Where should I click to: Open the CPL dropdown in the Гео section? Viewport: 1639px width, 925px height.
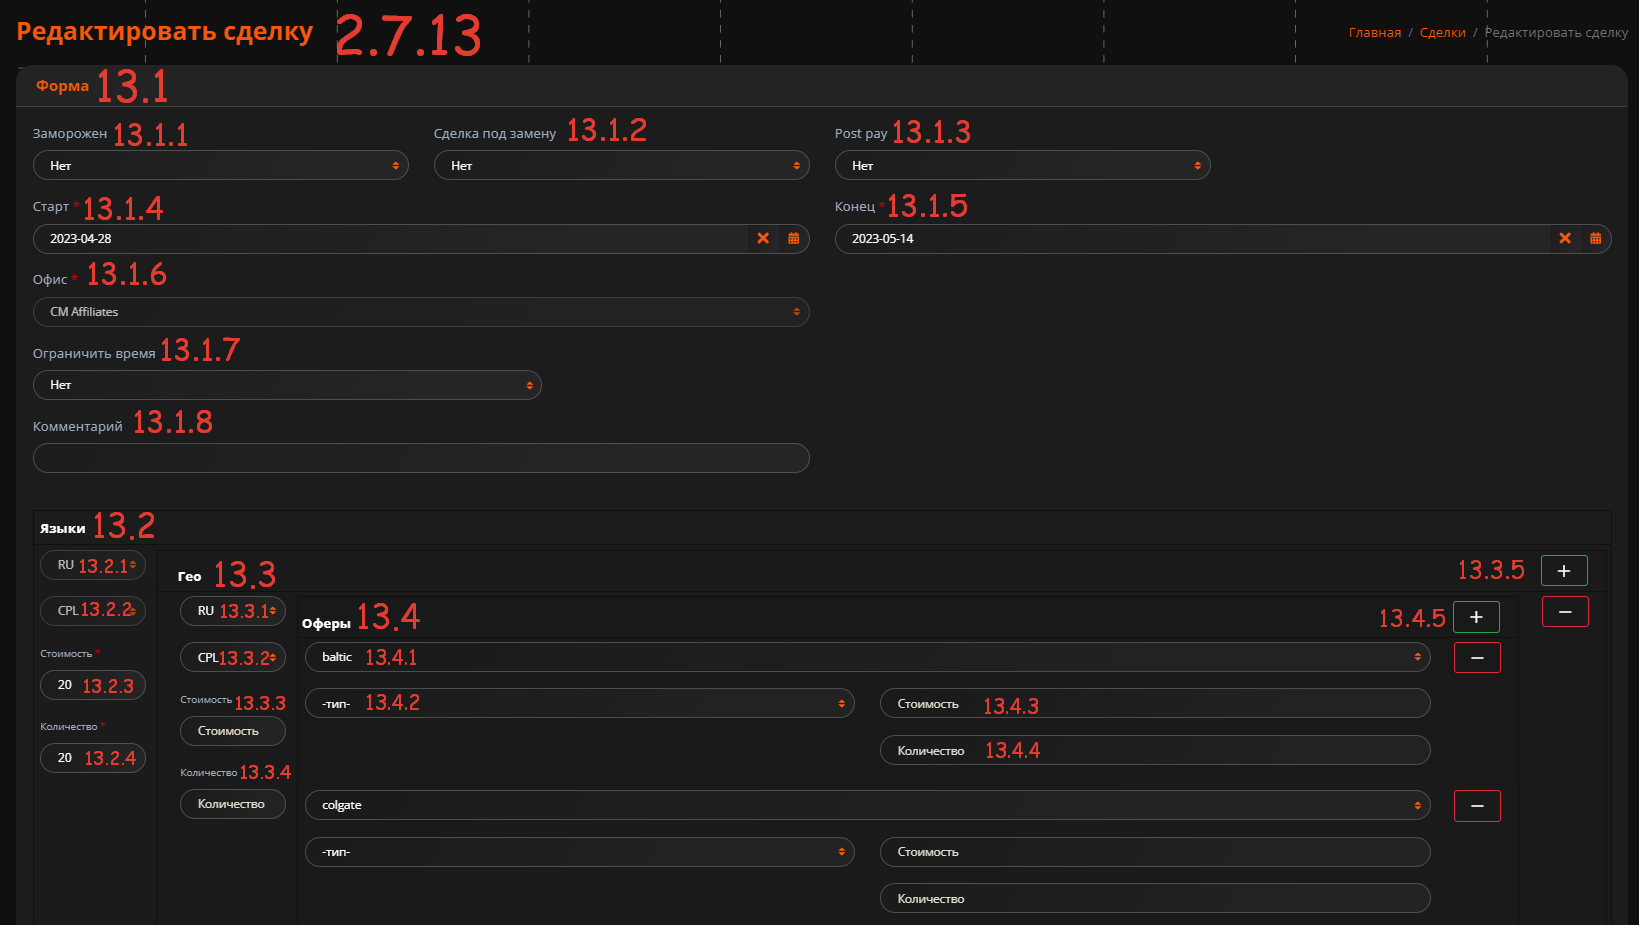(233, 657)
